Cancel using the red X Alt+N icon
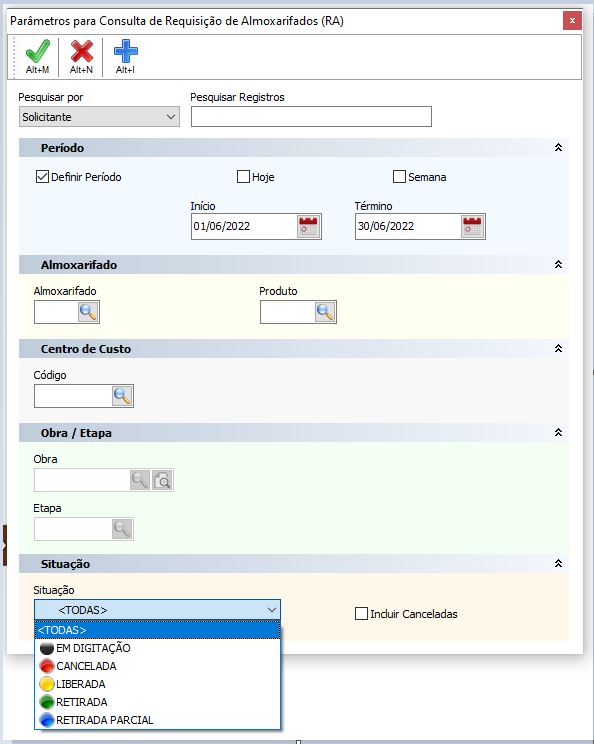The image size is (594, 744). click(81, 56)
